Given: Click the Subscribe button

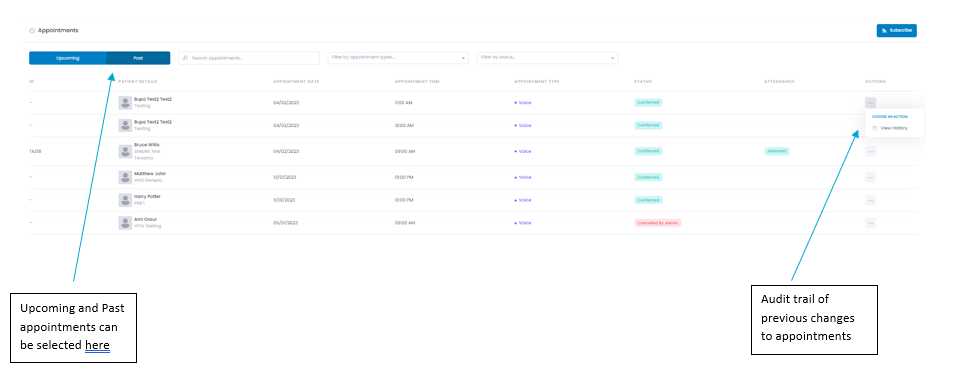Looking at the screenshot, I should pos(896,30).
